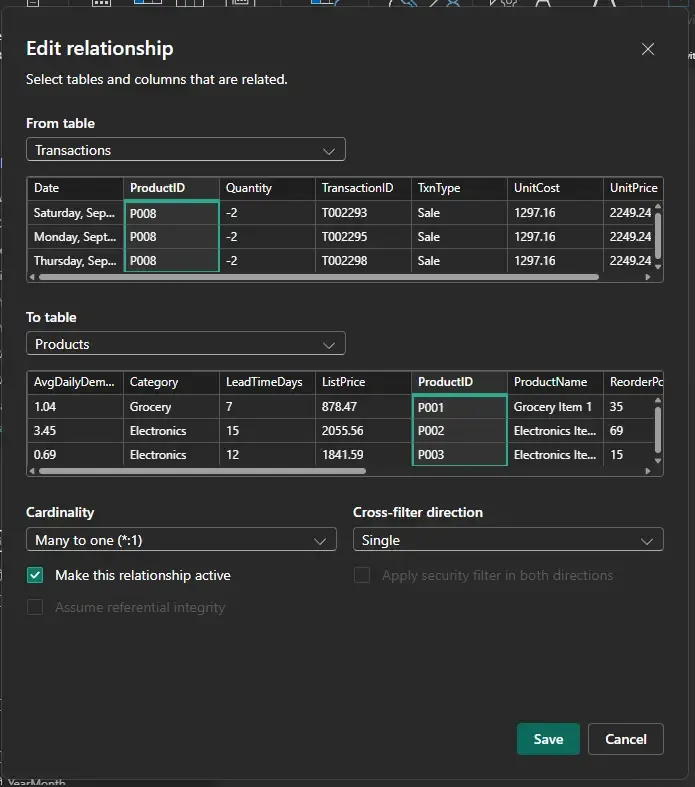Expand the Cardinality dropdown Many to one
This screenshot has width=695, height=787.
[x=181, y=540]
